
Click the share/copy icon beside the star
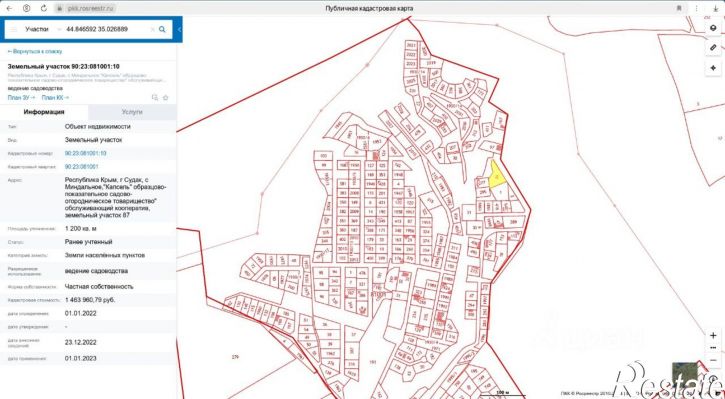pyautogui.click(x=155, y=98)
